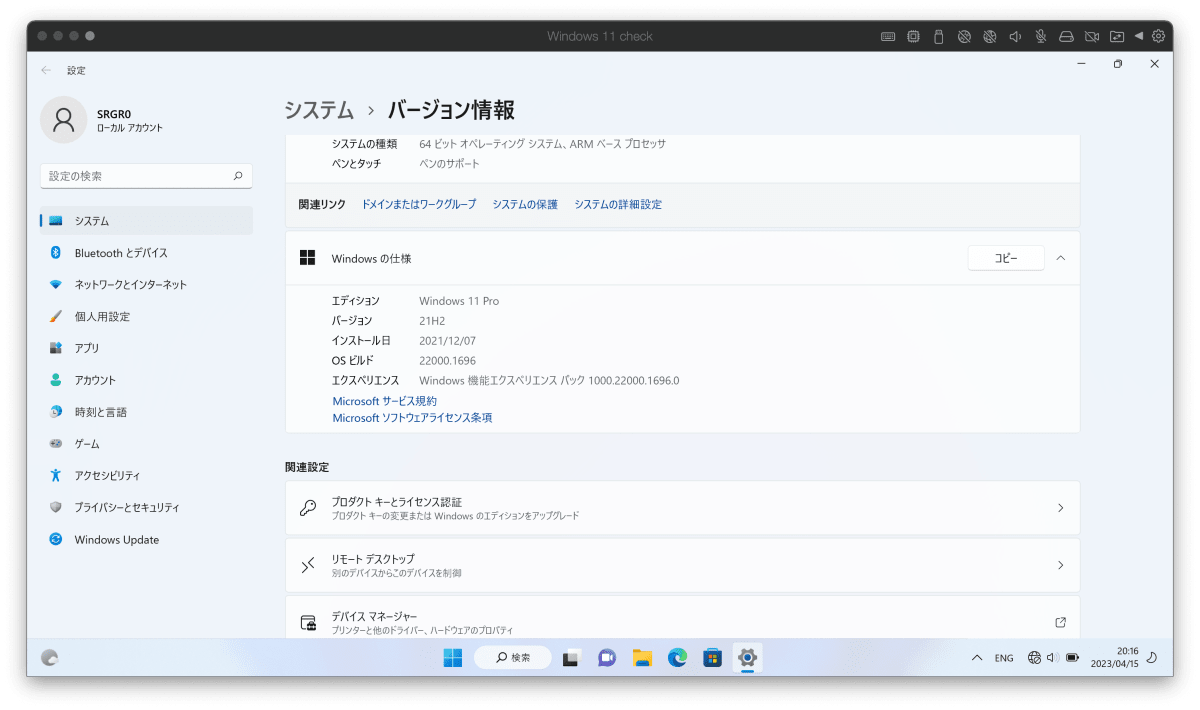Click the コピー button
The width and height of the screenshot is (1200, 710).
click(1006, 258)
